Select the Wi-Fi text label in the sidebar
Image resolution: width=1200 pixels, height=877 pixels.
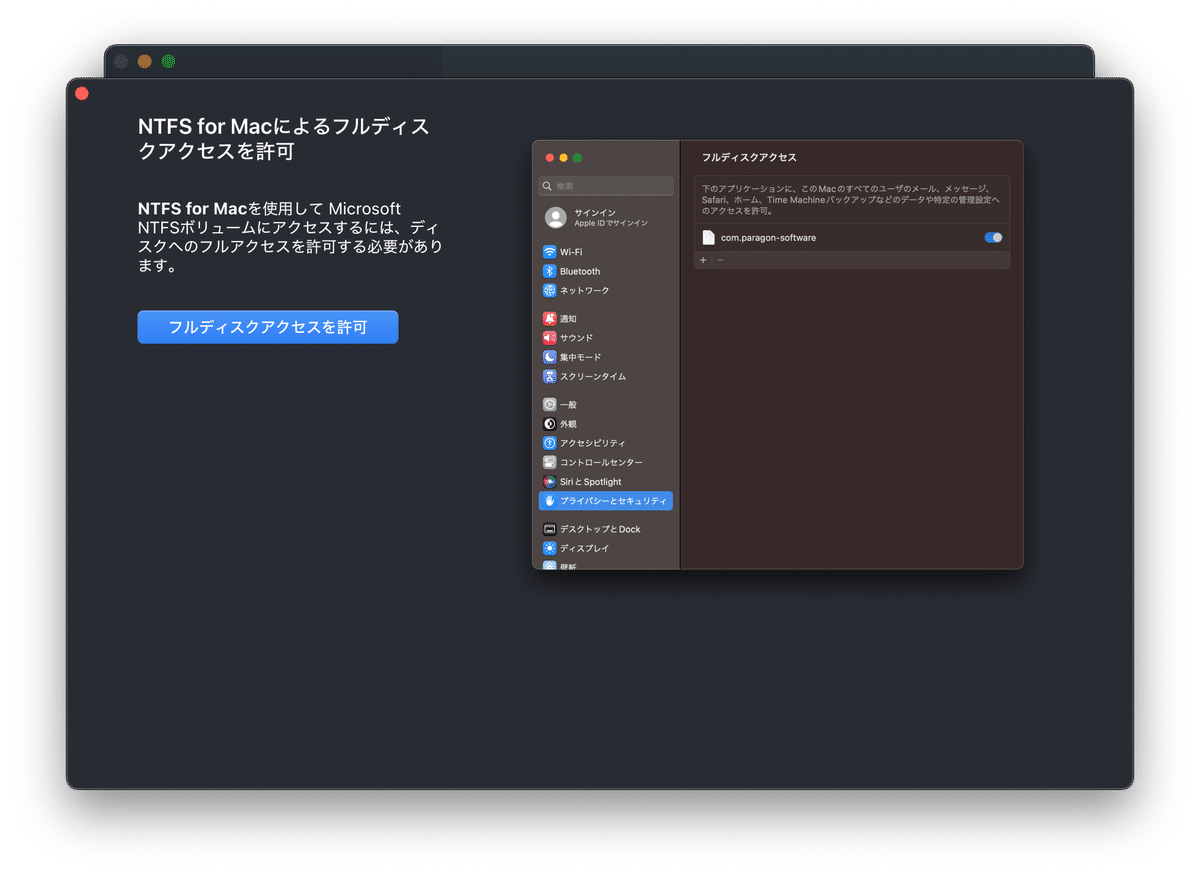tap(571, 252)
